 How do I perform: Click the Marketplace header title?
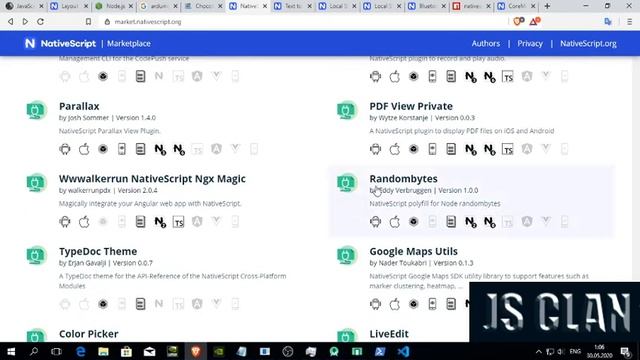point(129,43)
